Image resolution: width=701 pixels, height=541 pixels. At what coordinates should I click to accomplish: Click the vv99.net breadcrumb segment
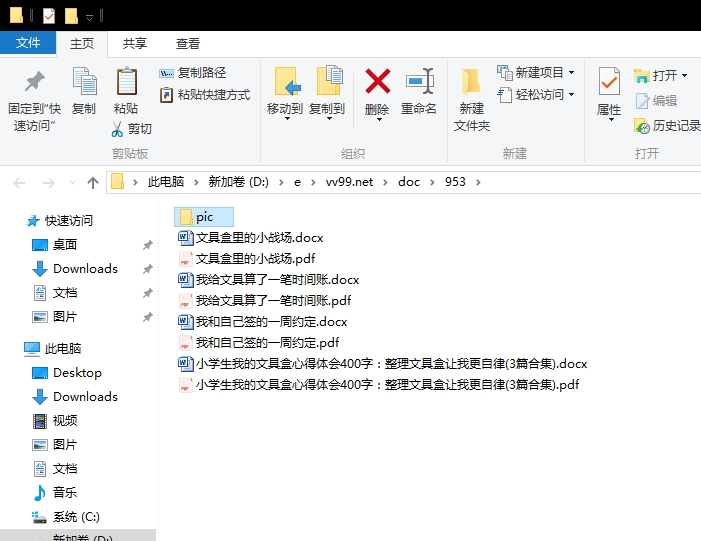(349, 182)
